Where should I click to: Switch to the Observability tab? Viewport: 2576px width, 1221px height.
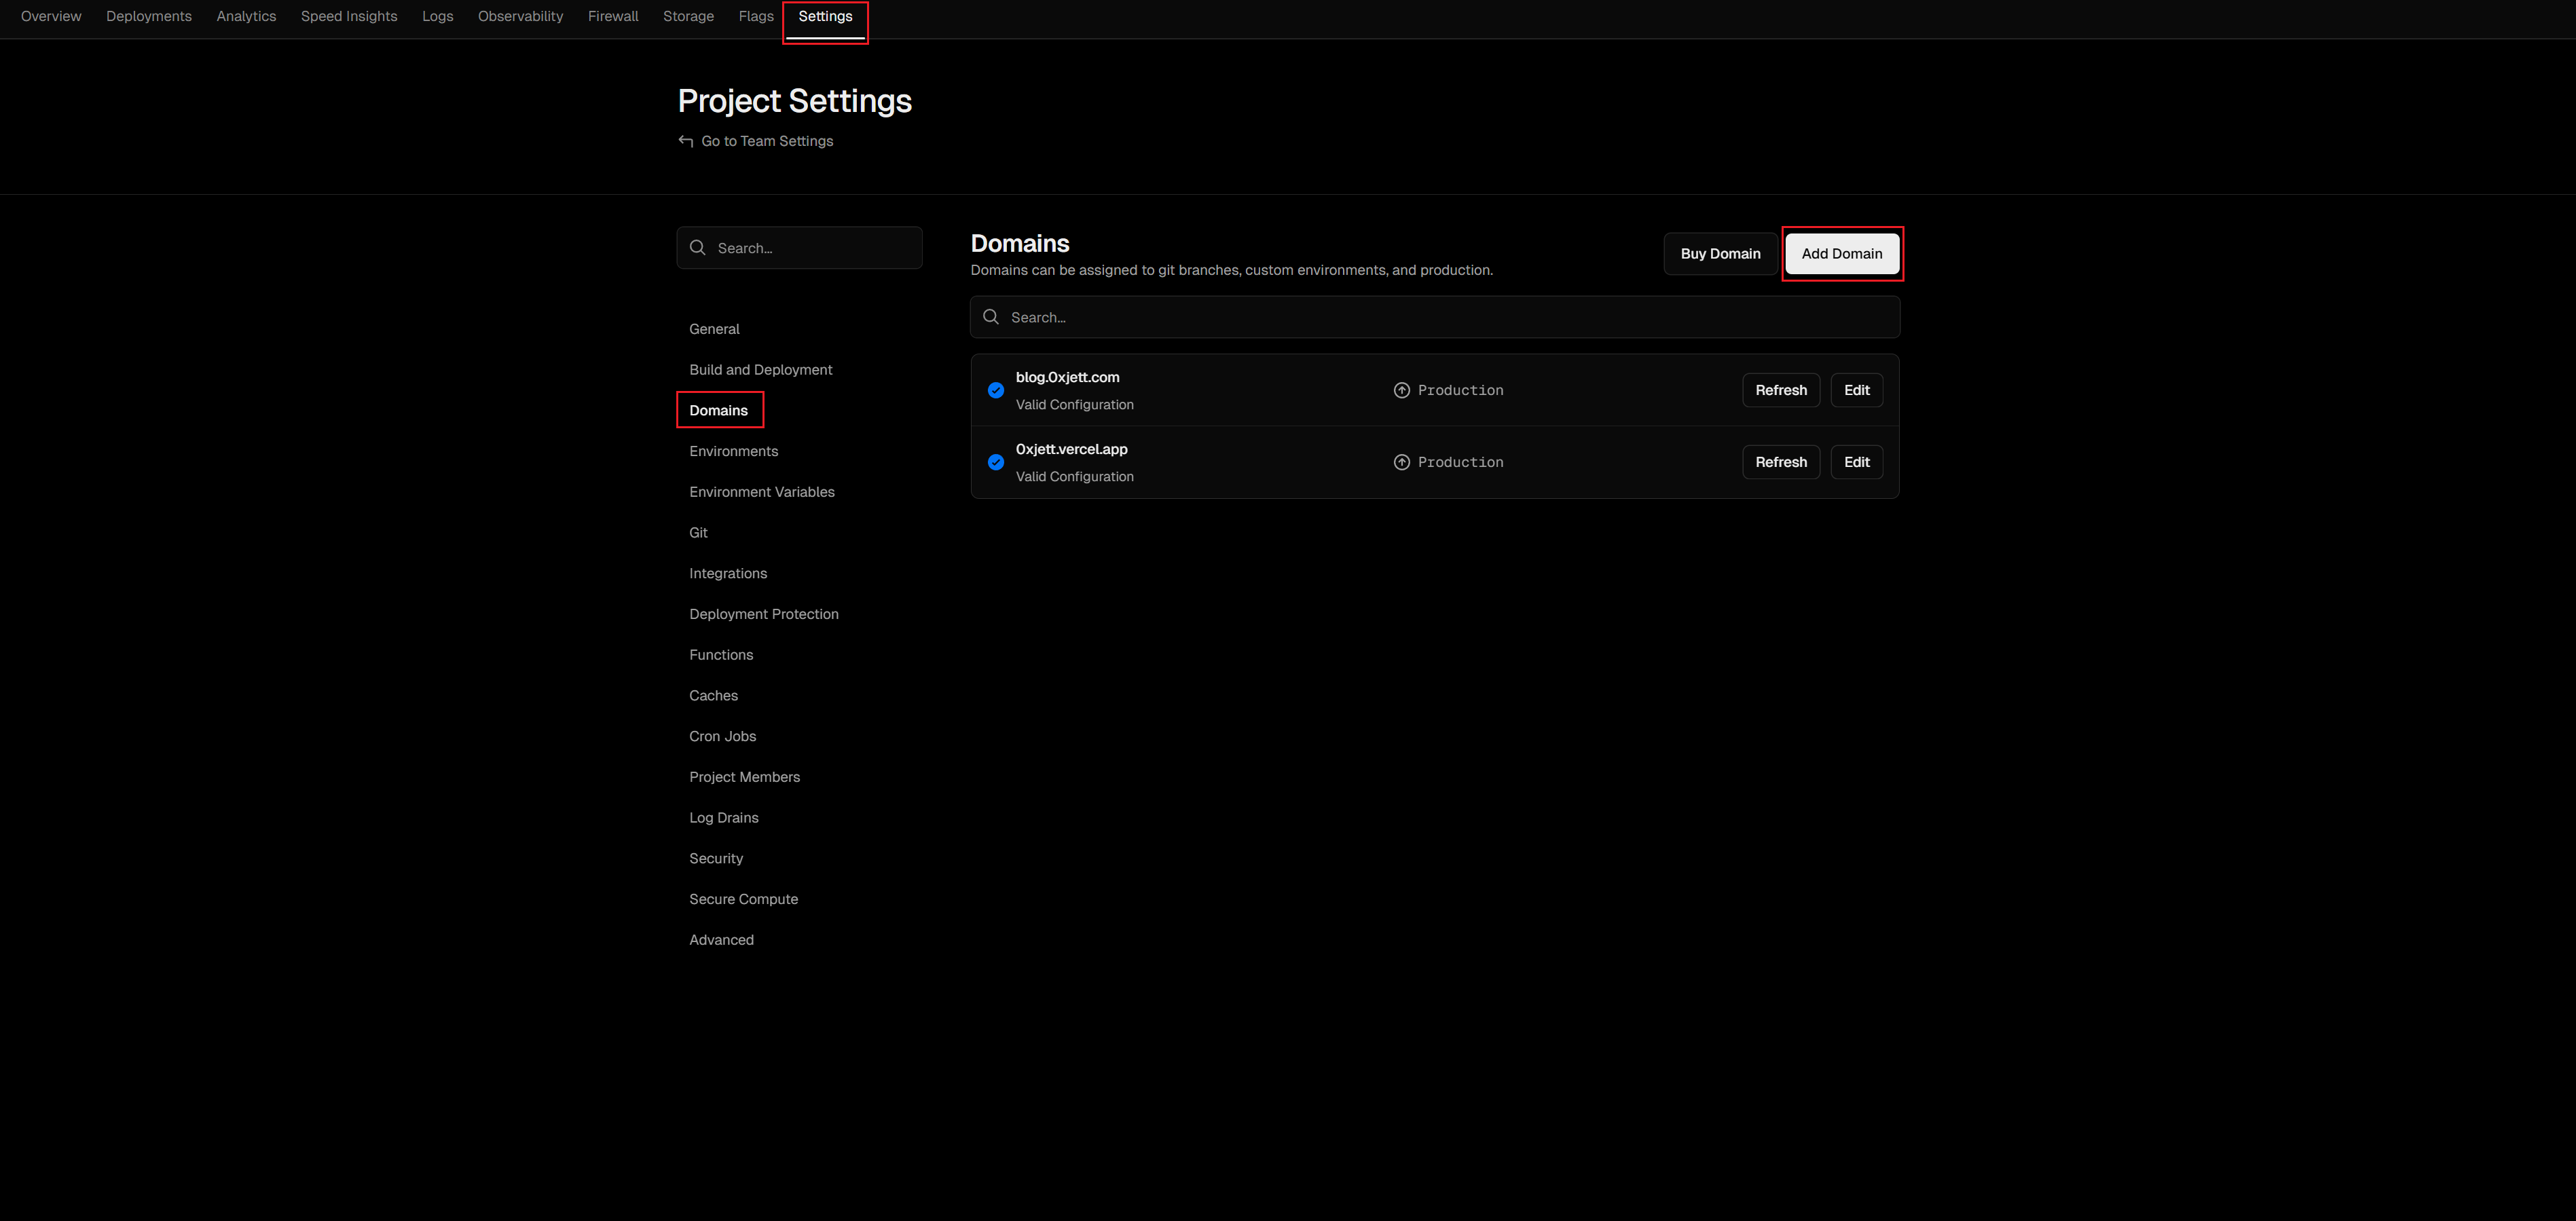[520, 16]
